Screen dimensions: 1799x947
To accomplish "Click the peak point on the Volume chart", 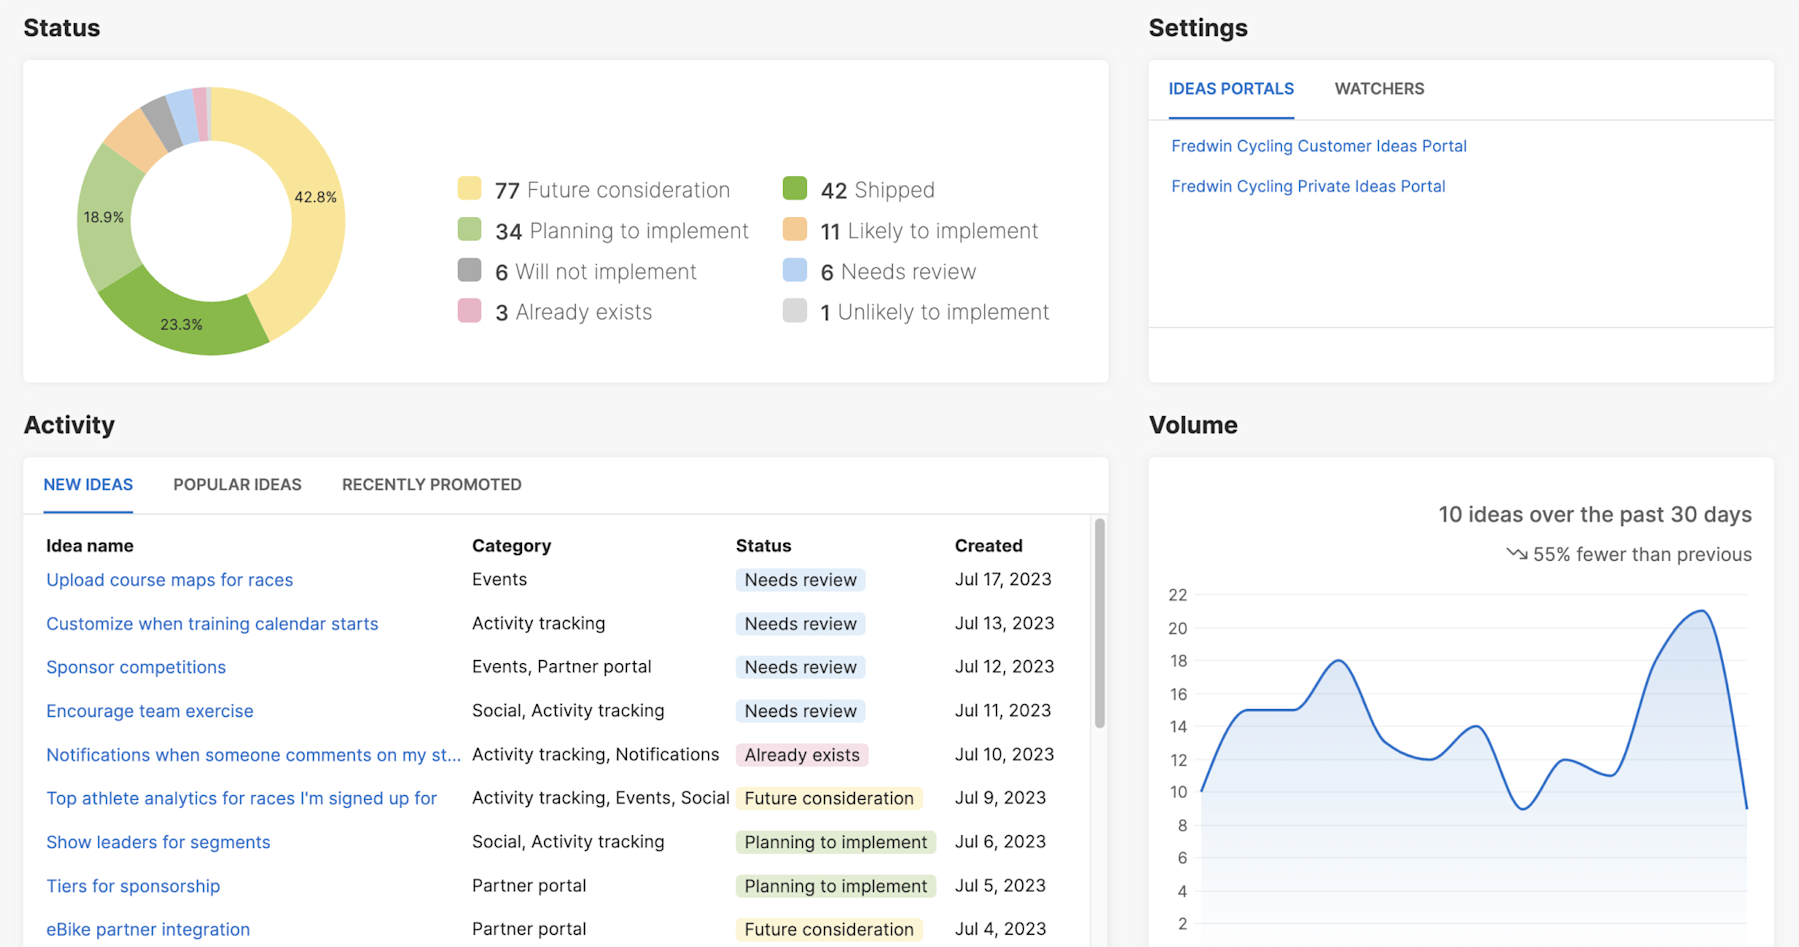I will point(1700,610).
